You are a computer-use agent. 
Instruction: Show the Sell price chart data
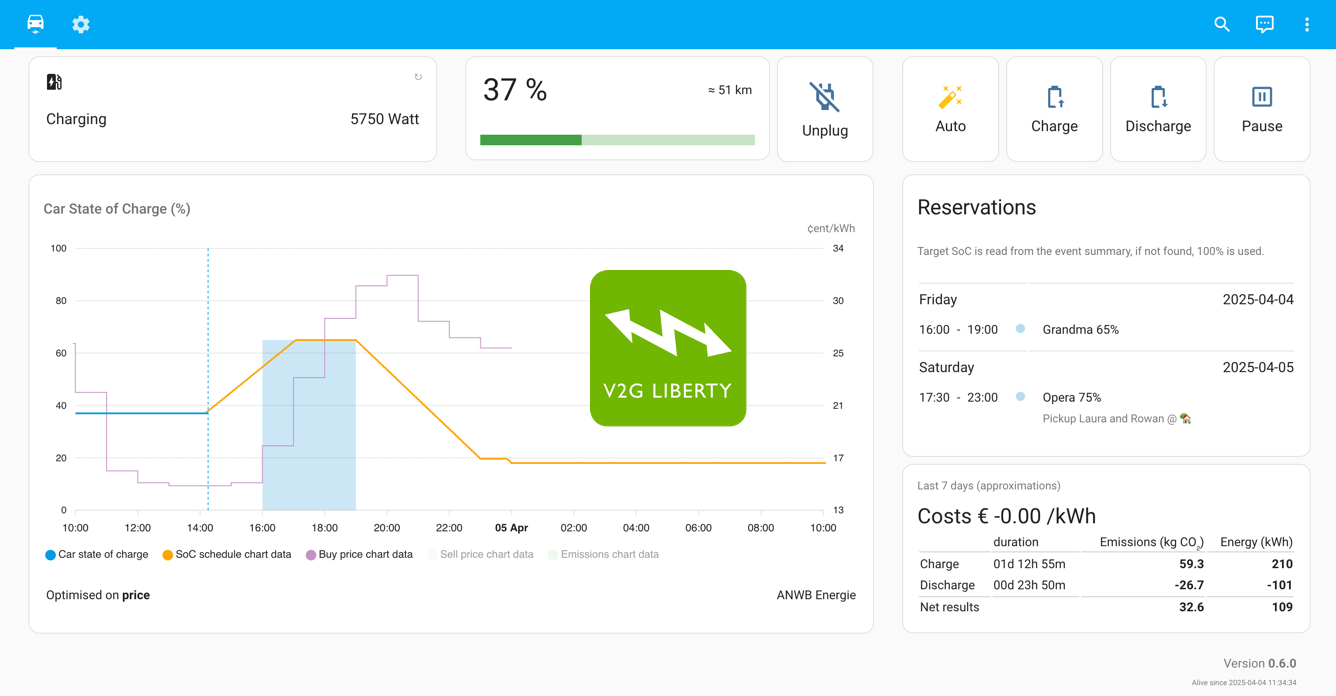coord(482,554)
